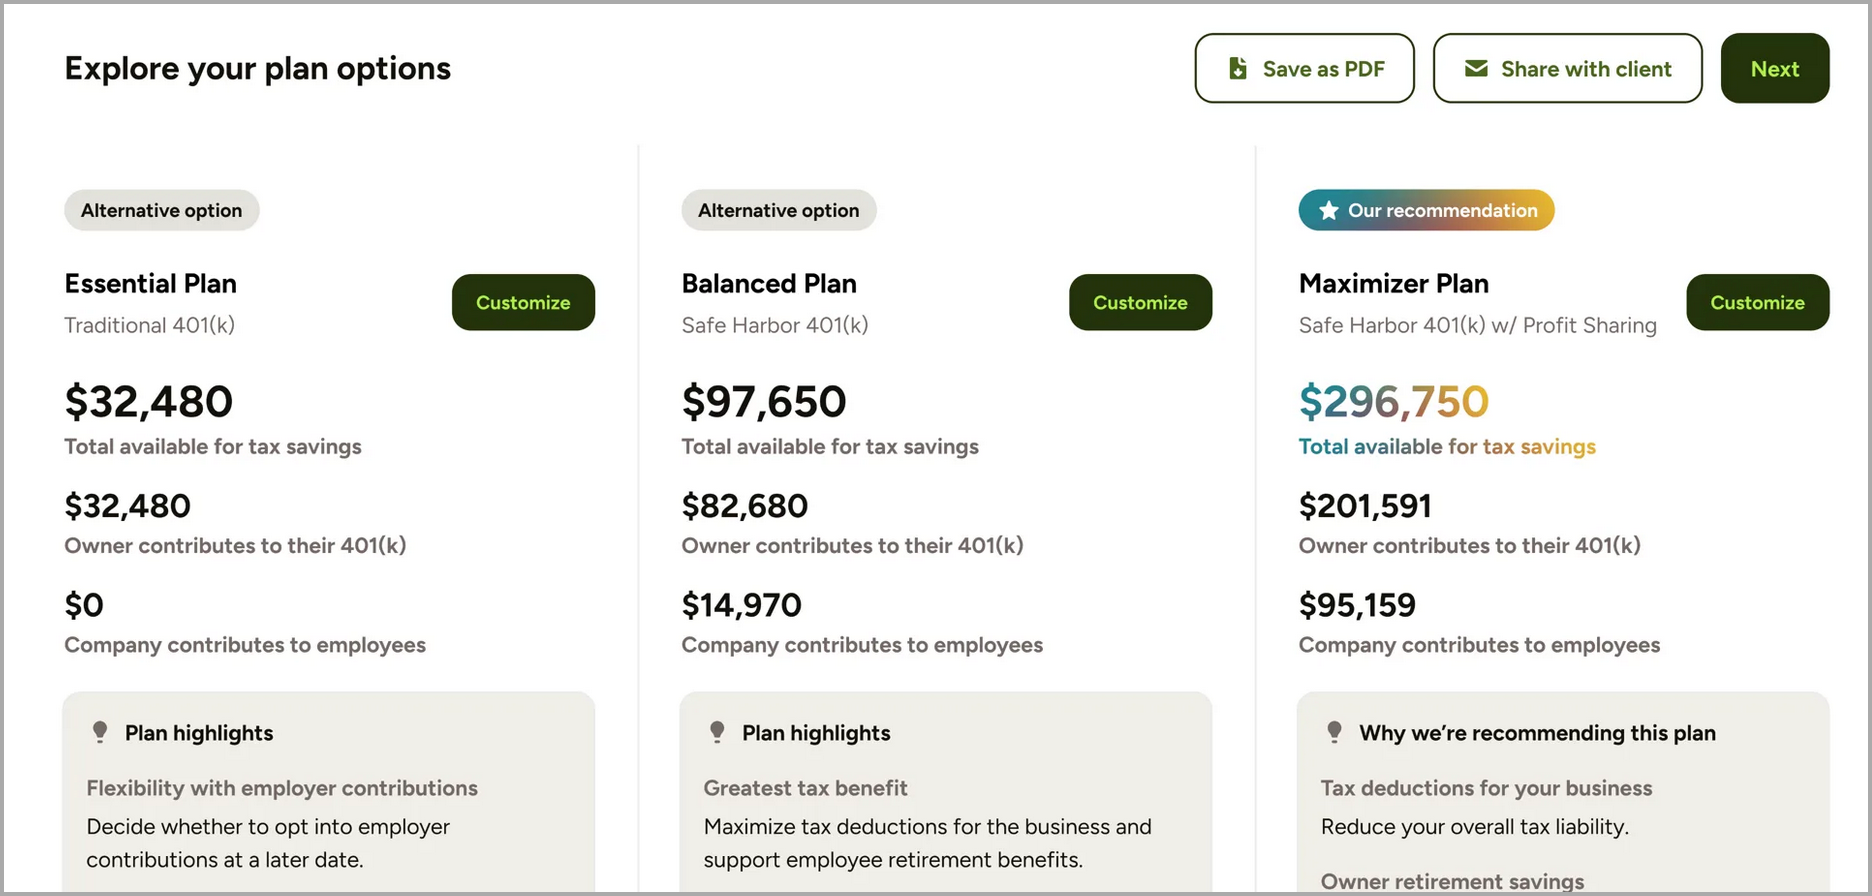
Task: Click lightbulb icon in Essential Plan highlights
Action: 100,732
